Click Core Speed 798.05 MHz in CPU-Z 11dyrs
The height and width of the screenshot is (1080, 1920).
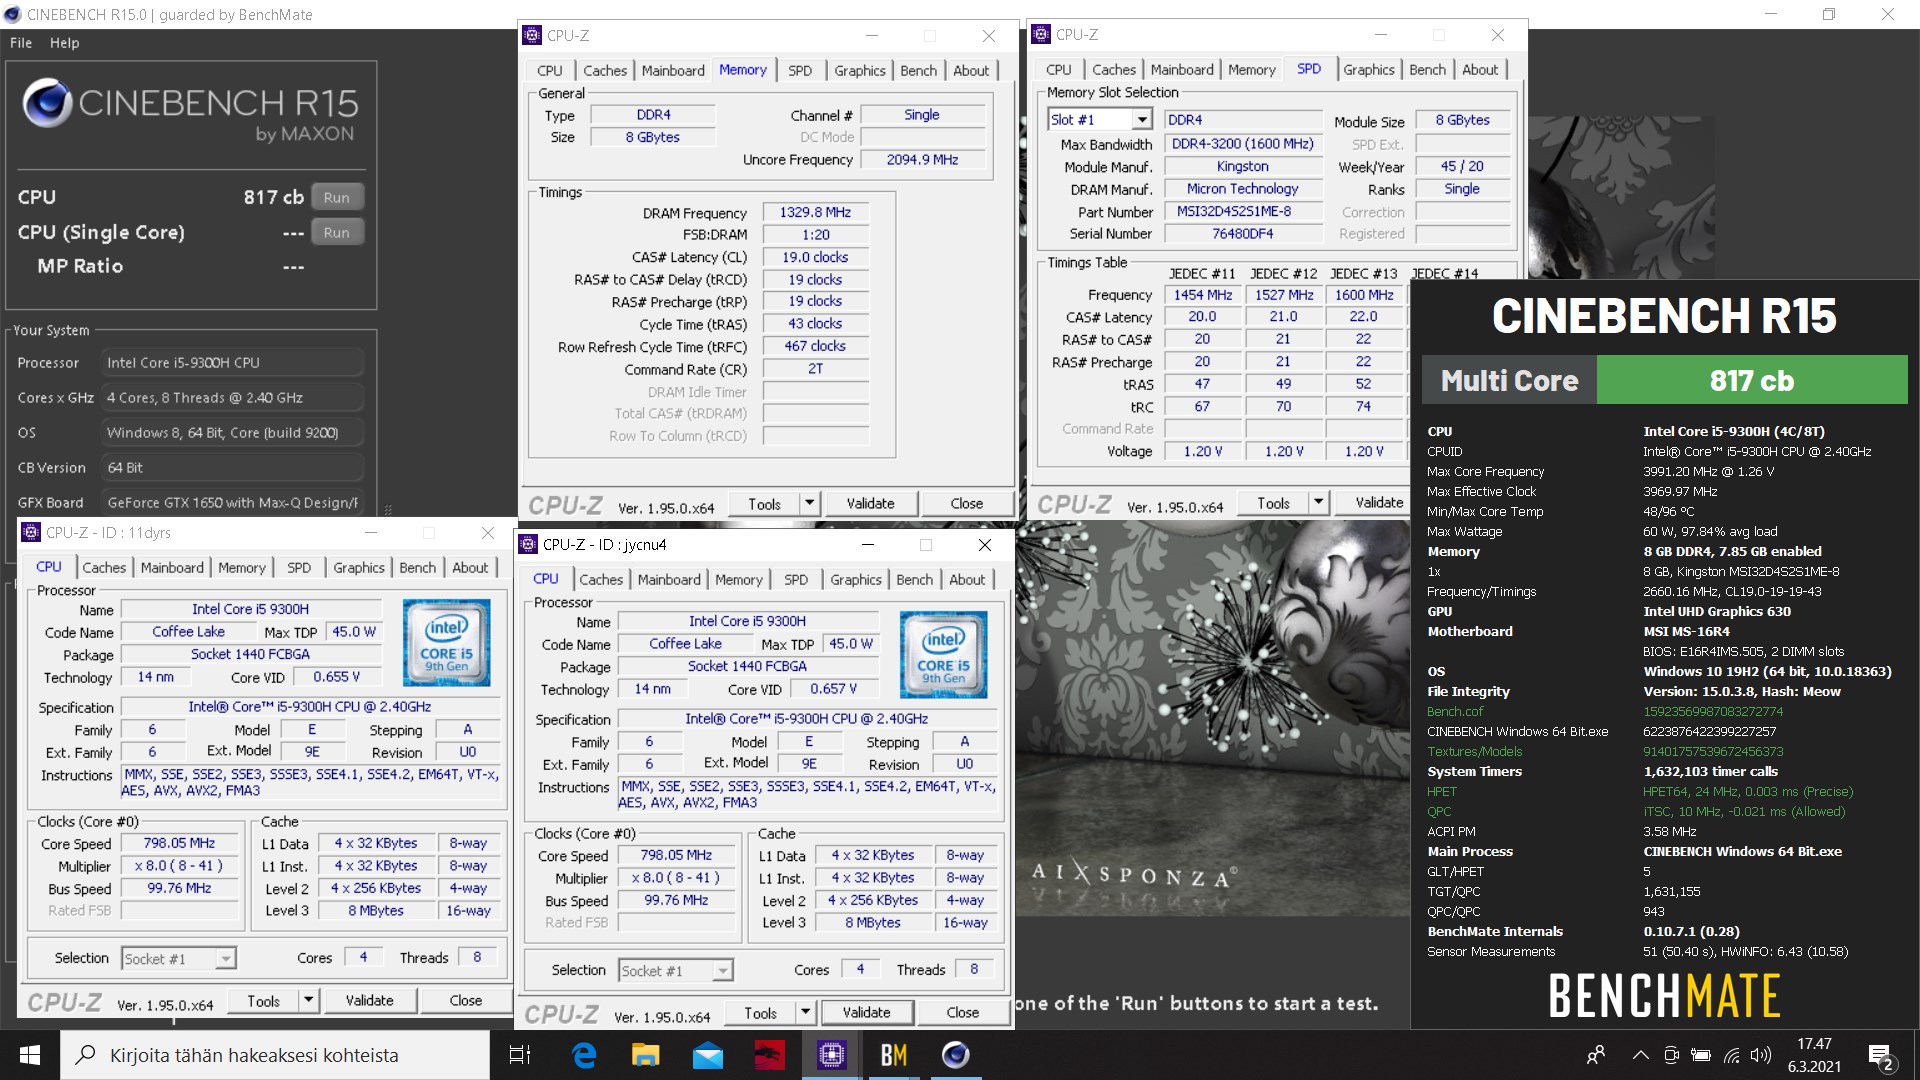[179, 843]
